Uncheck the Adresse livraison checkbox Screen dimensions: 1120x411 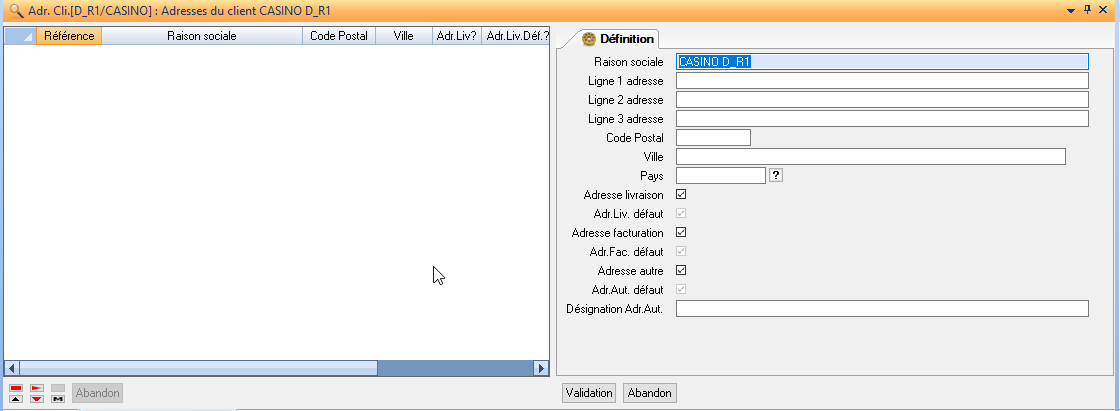click(x=681, y=194)
